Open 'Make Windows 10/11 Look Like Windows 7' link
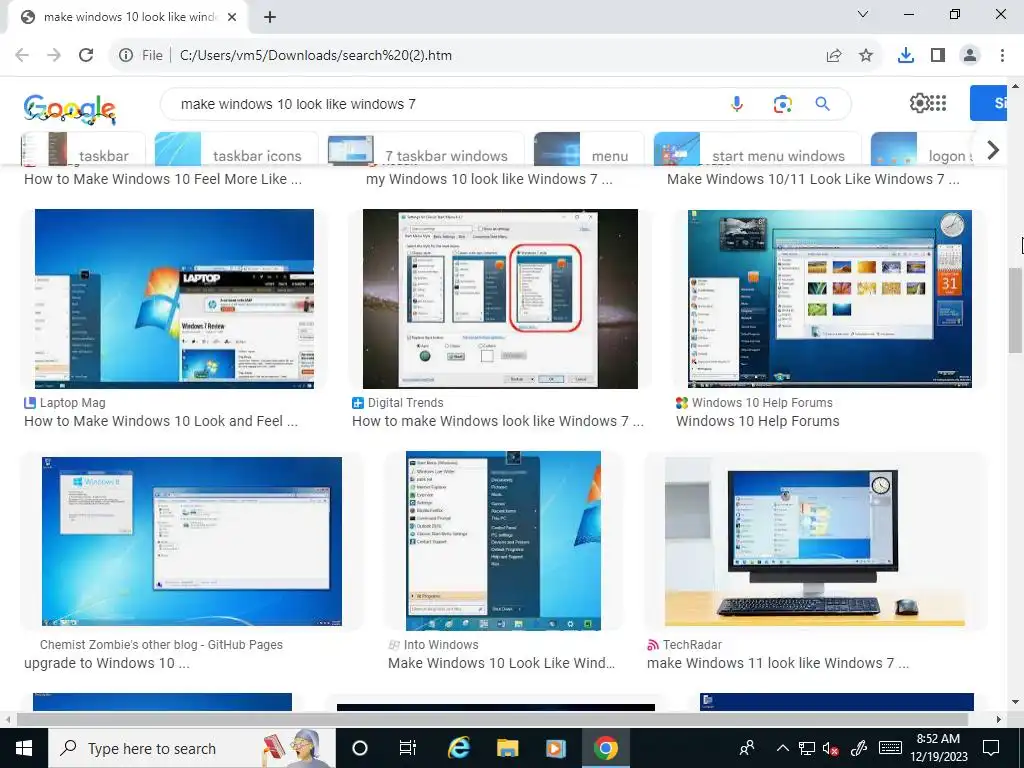Screen dimensions: 1024x768 (813, 179)
